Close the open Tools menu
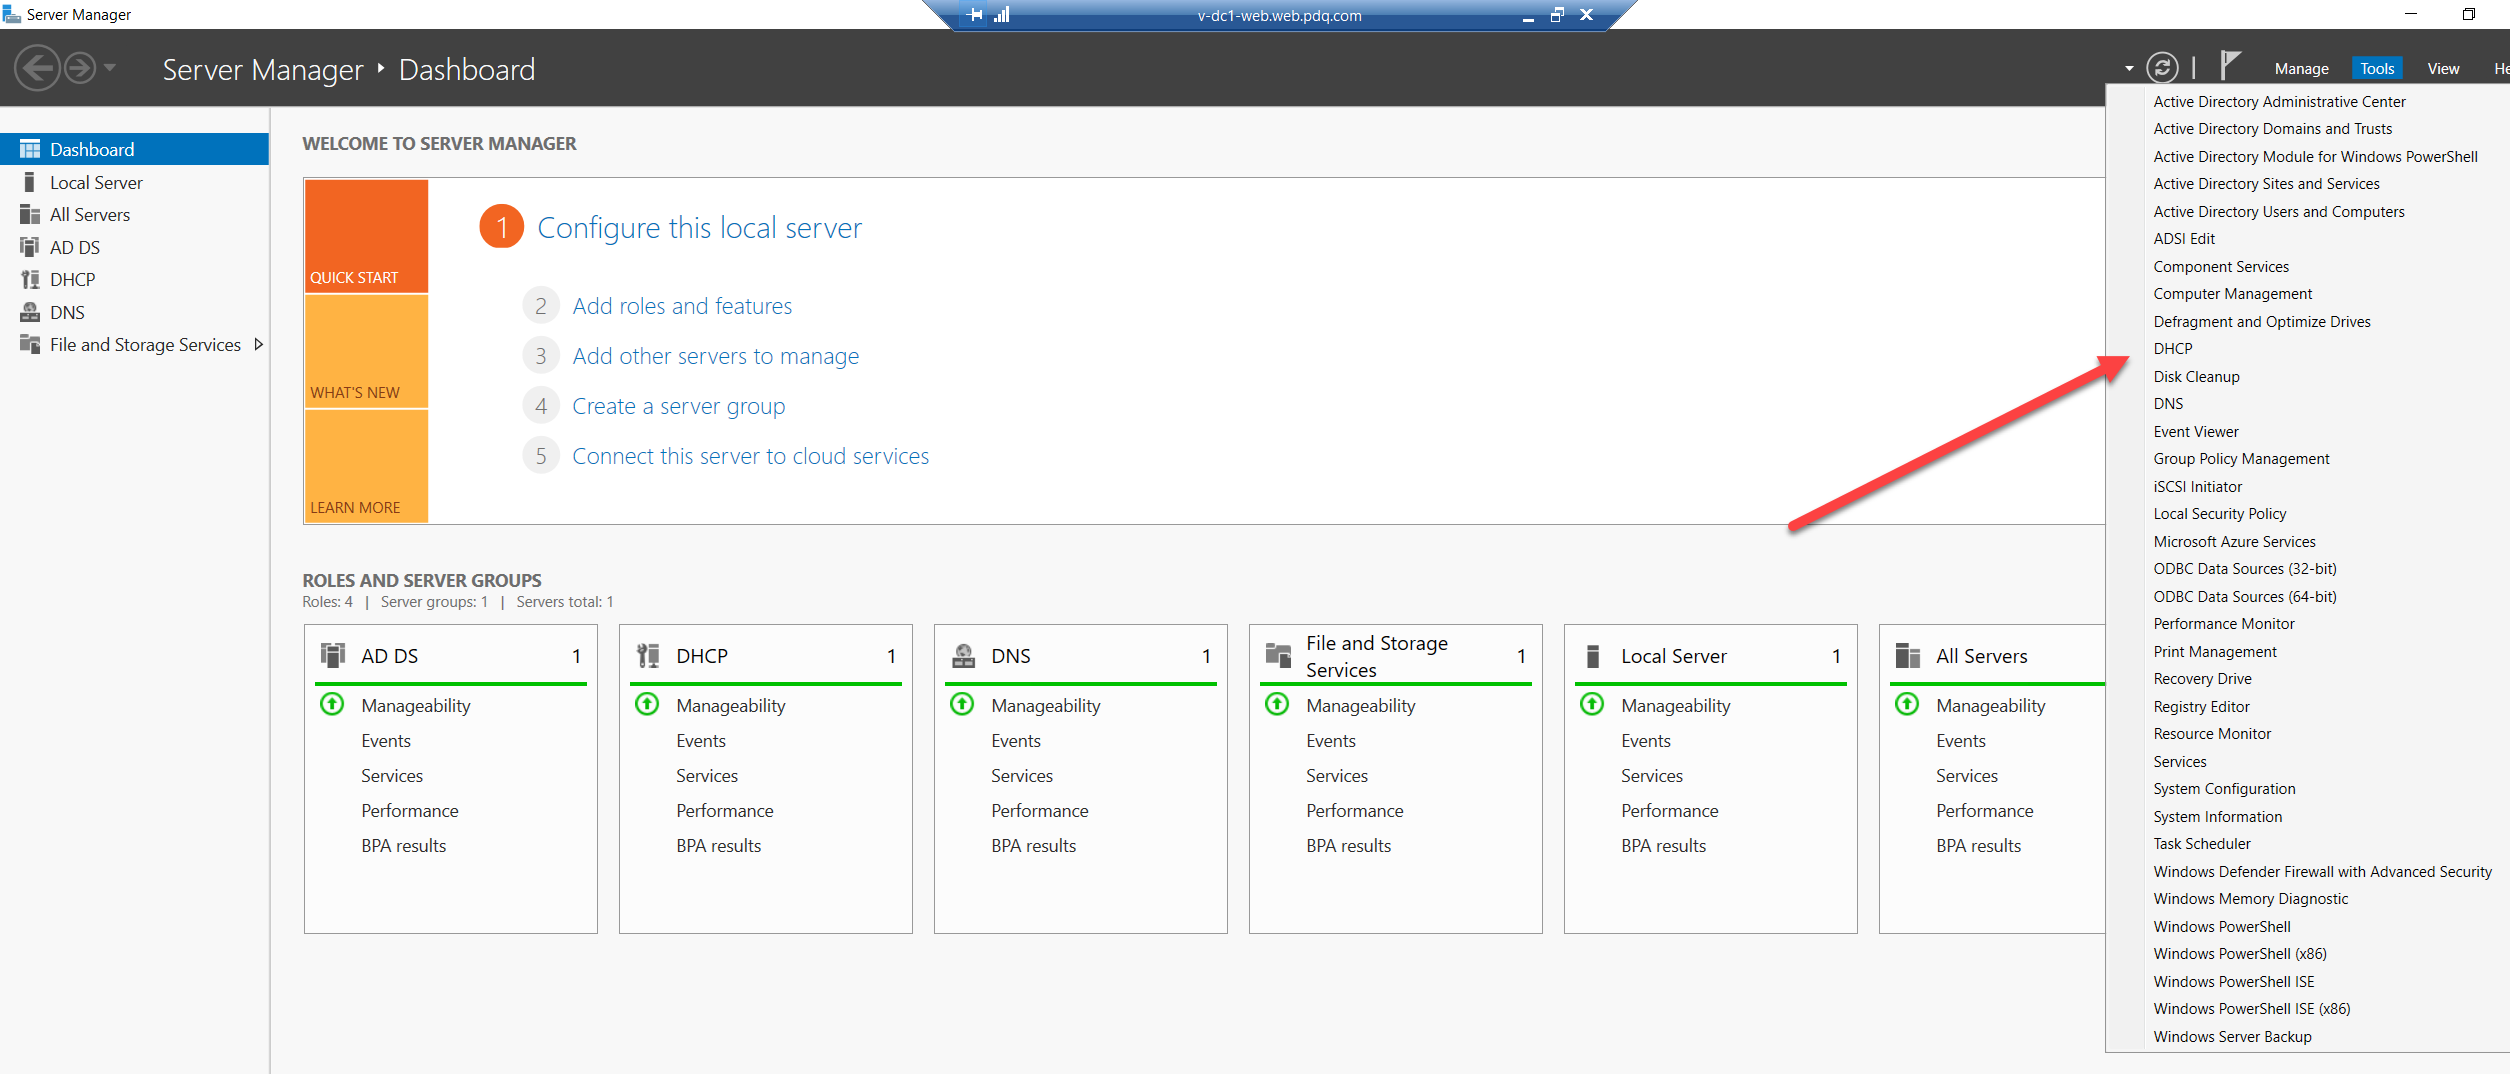 (2377, 69)
